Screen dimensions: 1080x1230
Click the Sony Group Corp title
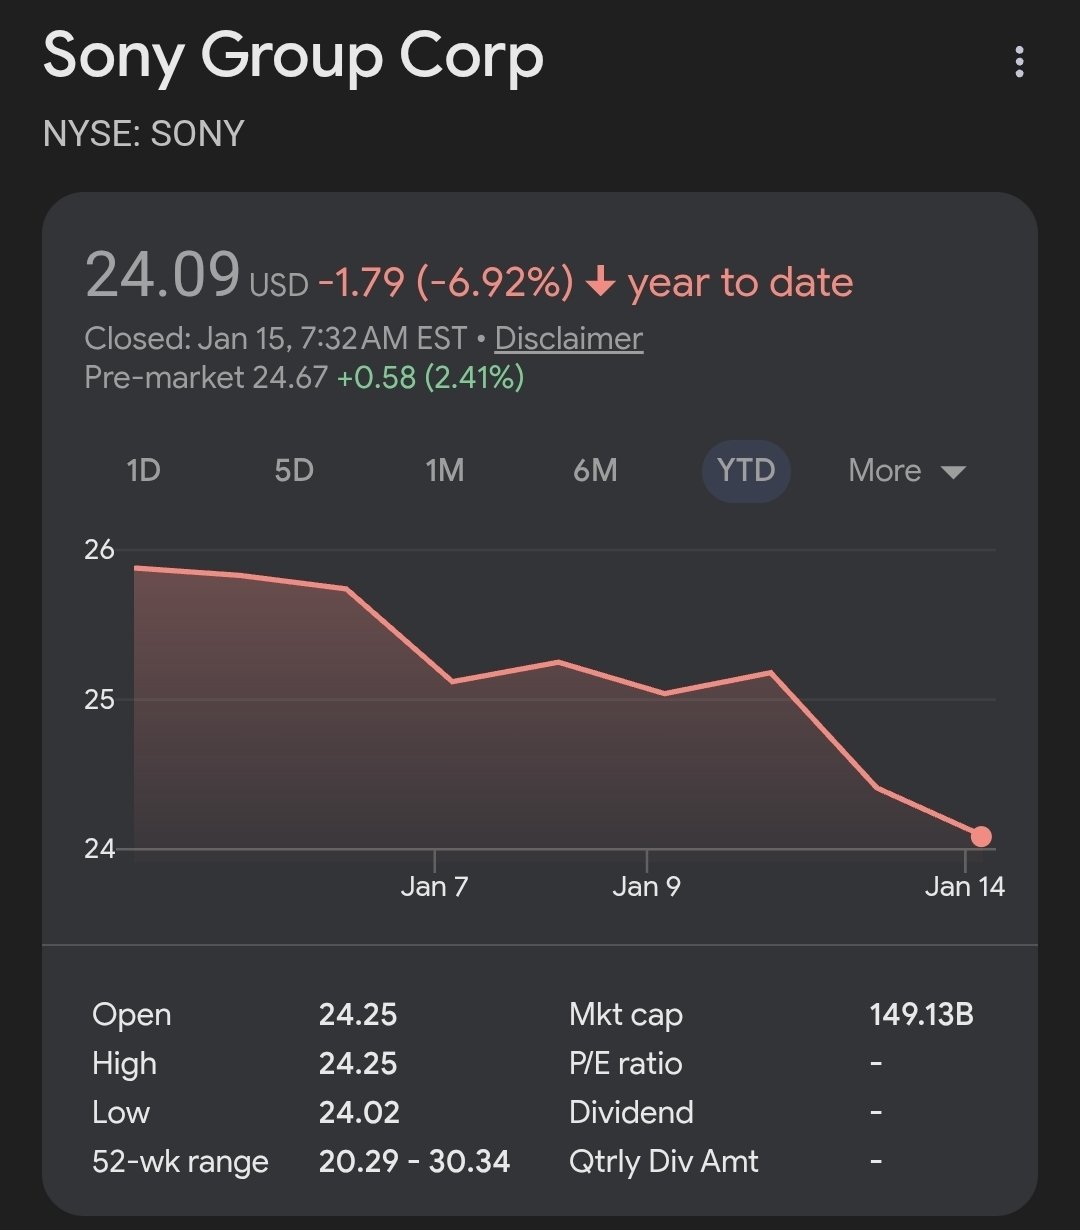(293, 56)
